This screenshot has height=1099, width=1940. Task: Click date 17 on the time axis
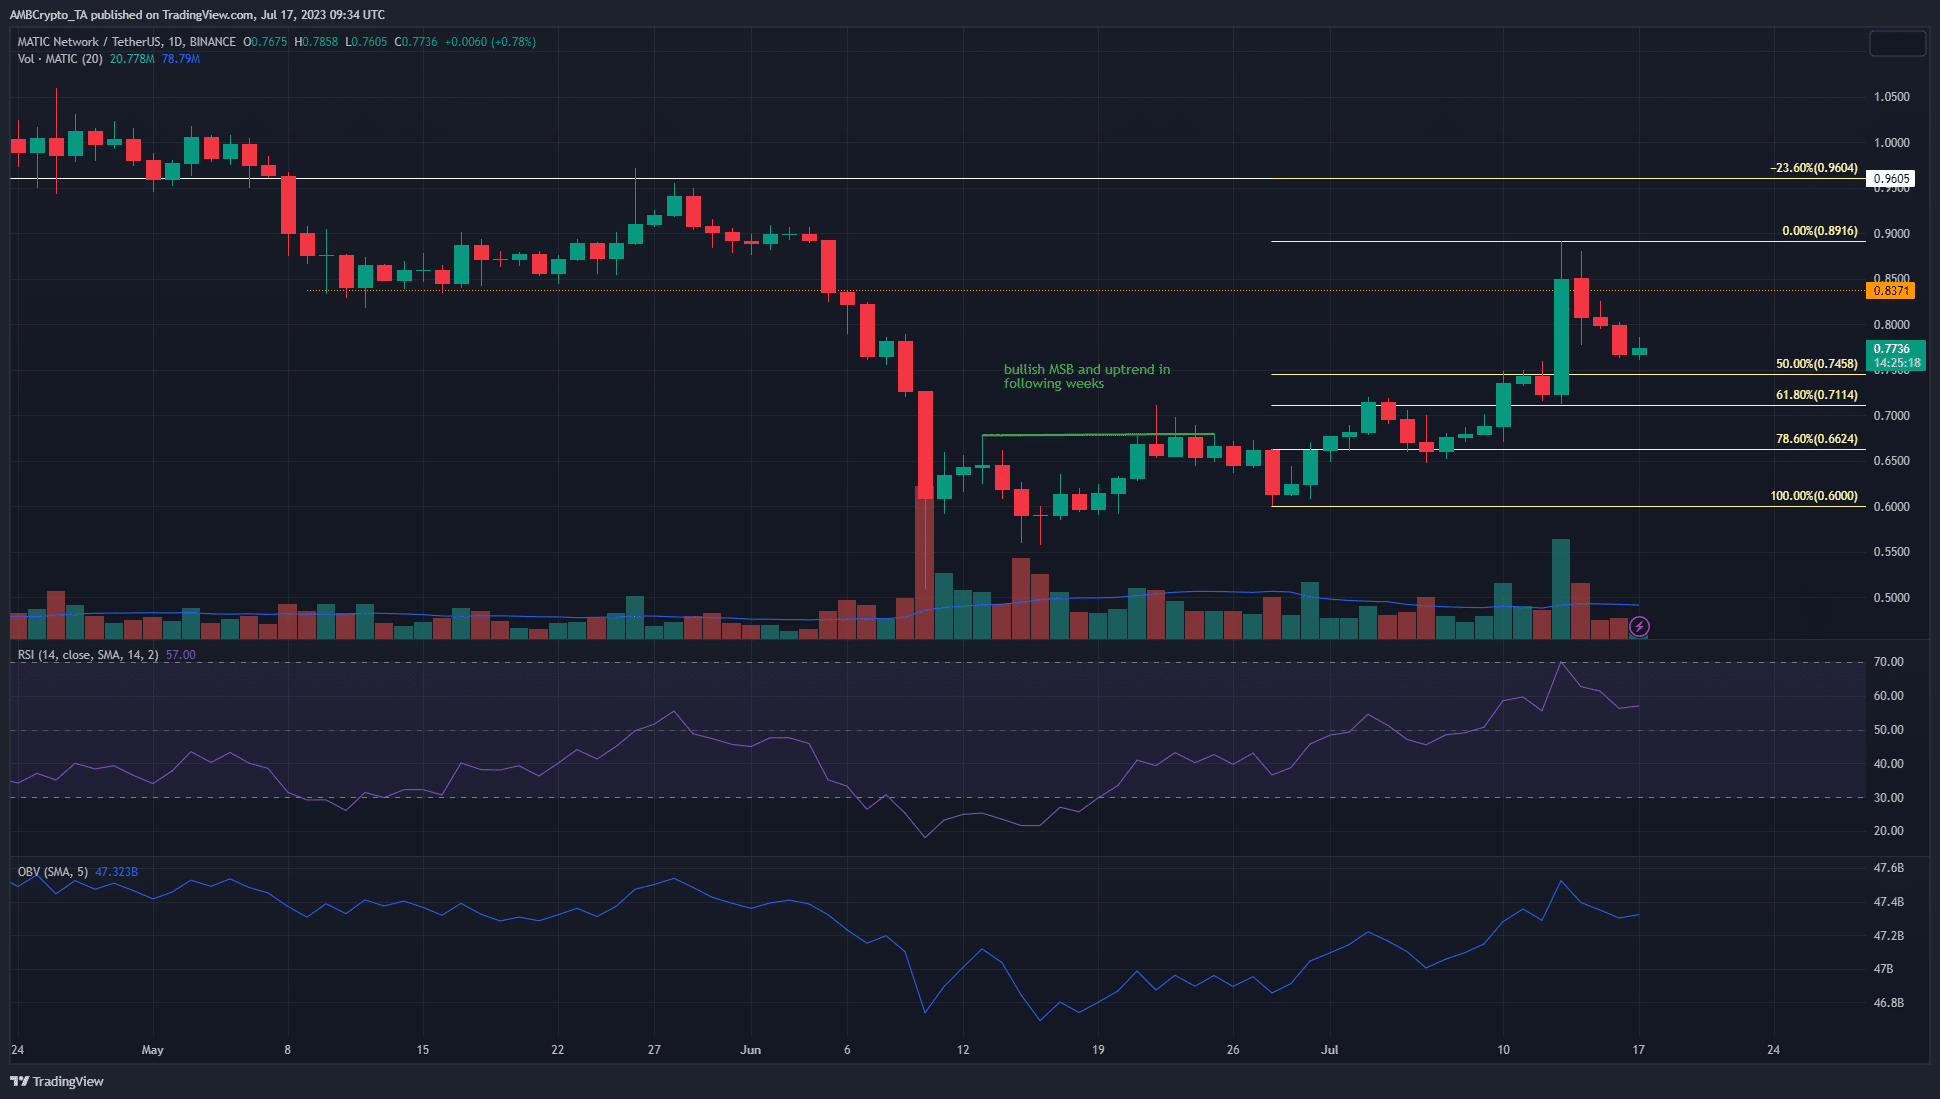coord(1638,1050)
